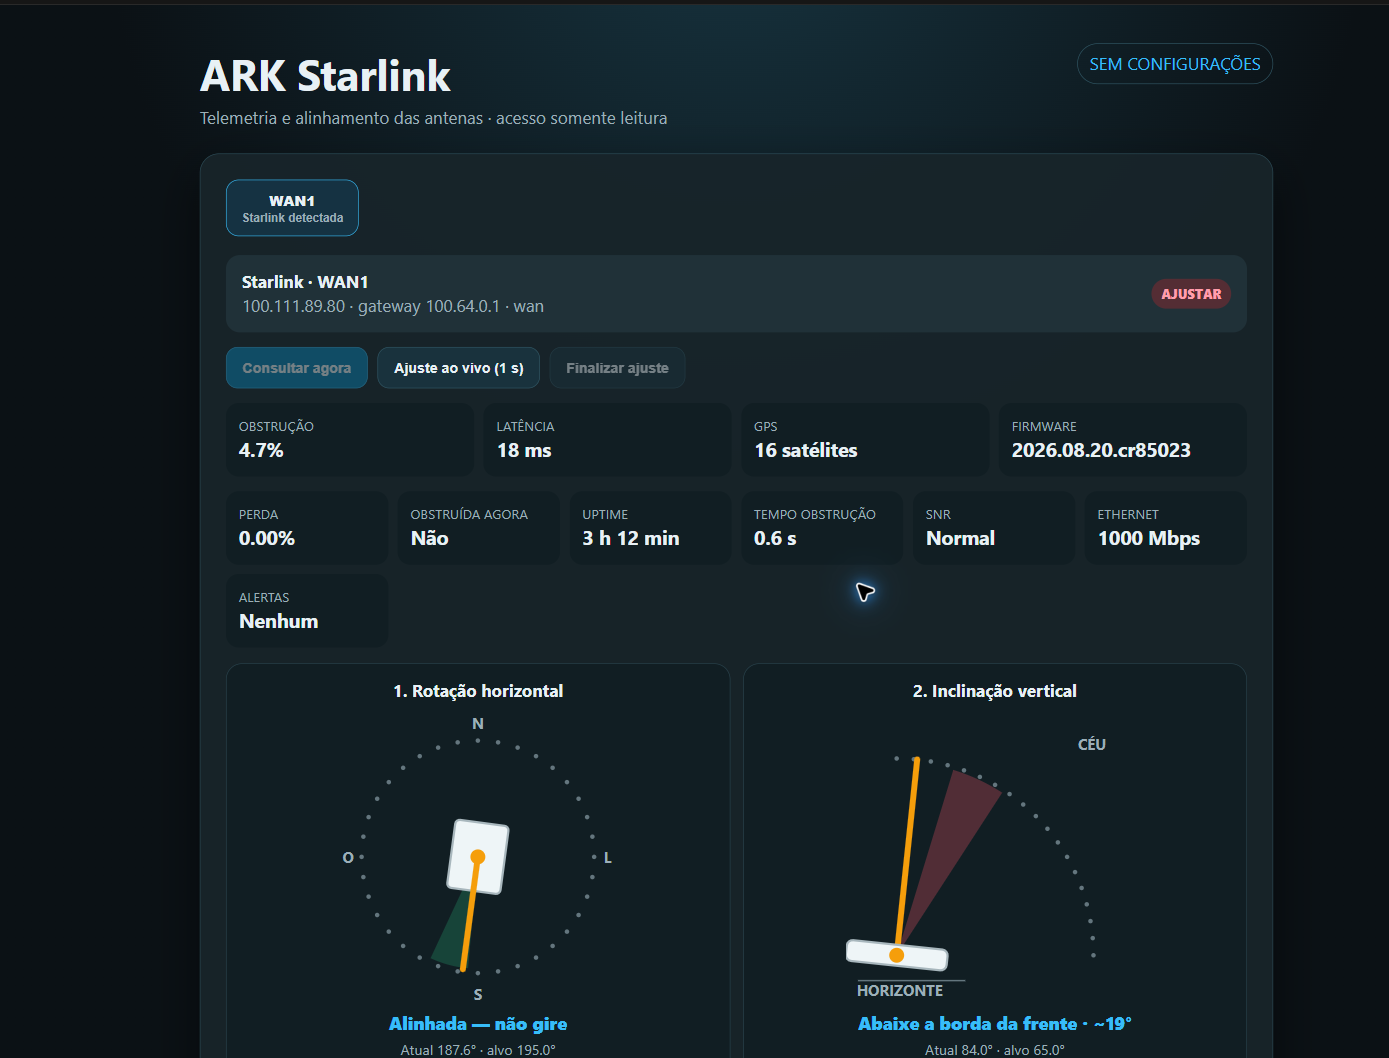Click Finalizar ajuste button

[617, 368]
